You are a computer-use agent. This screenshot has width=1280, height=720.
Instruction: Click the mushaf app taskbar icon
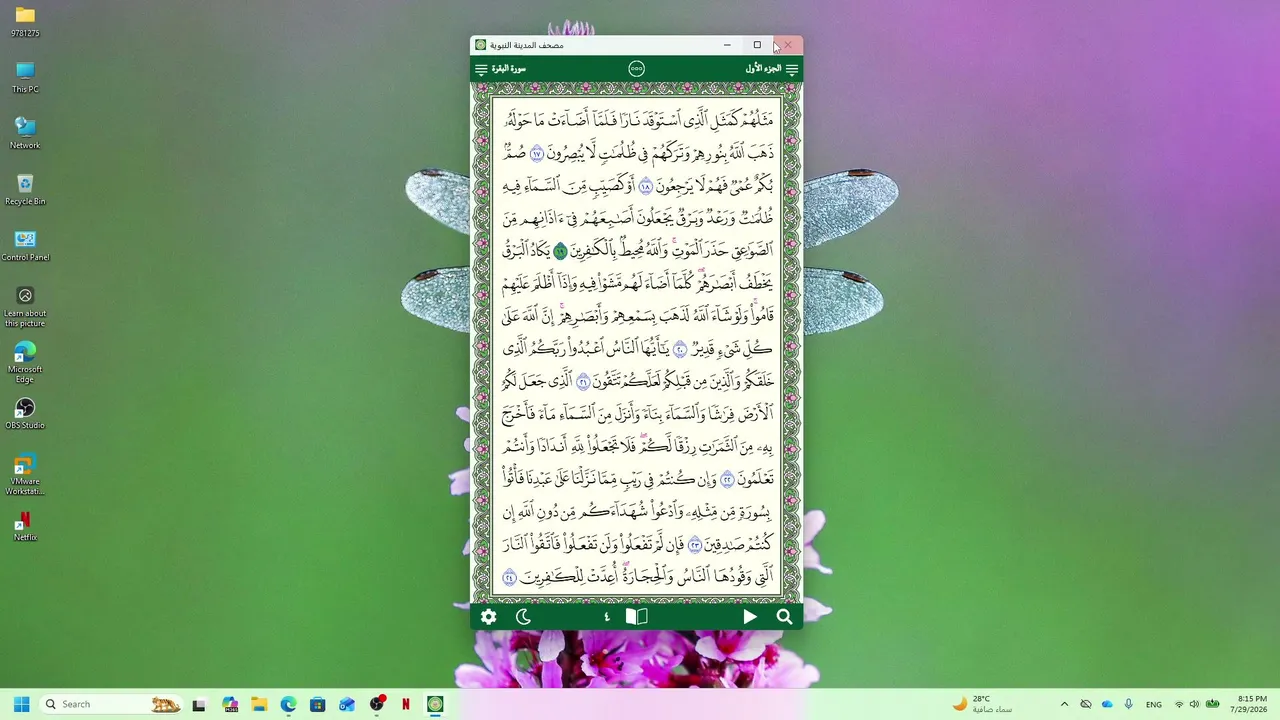click(435, 704)
